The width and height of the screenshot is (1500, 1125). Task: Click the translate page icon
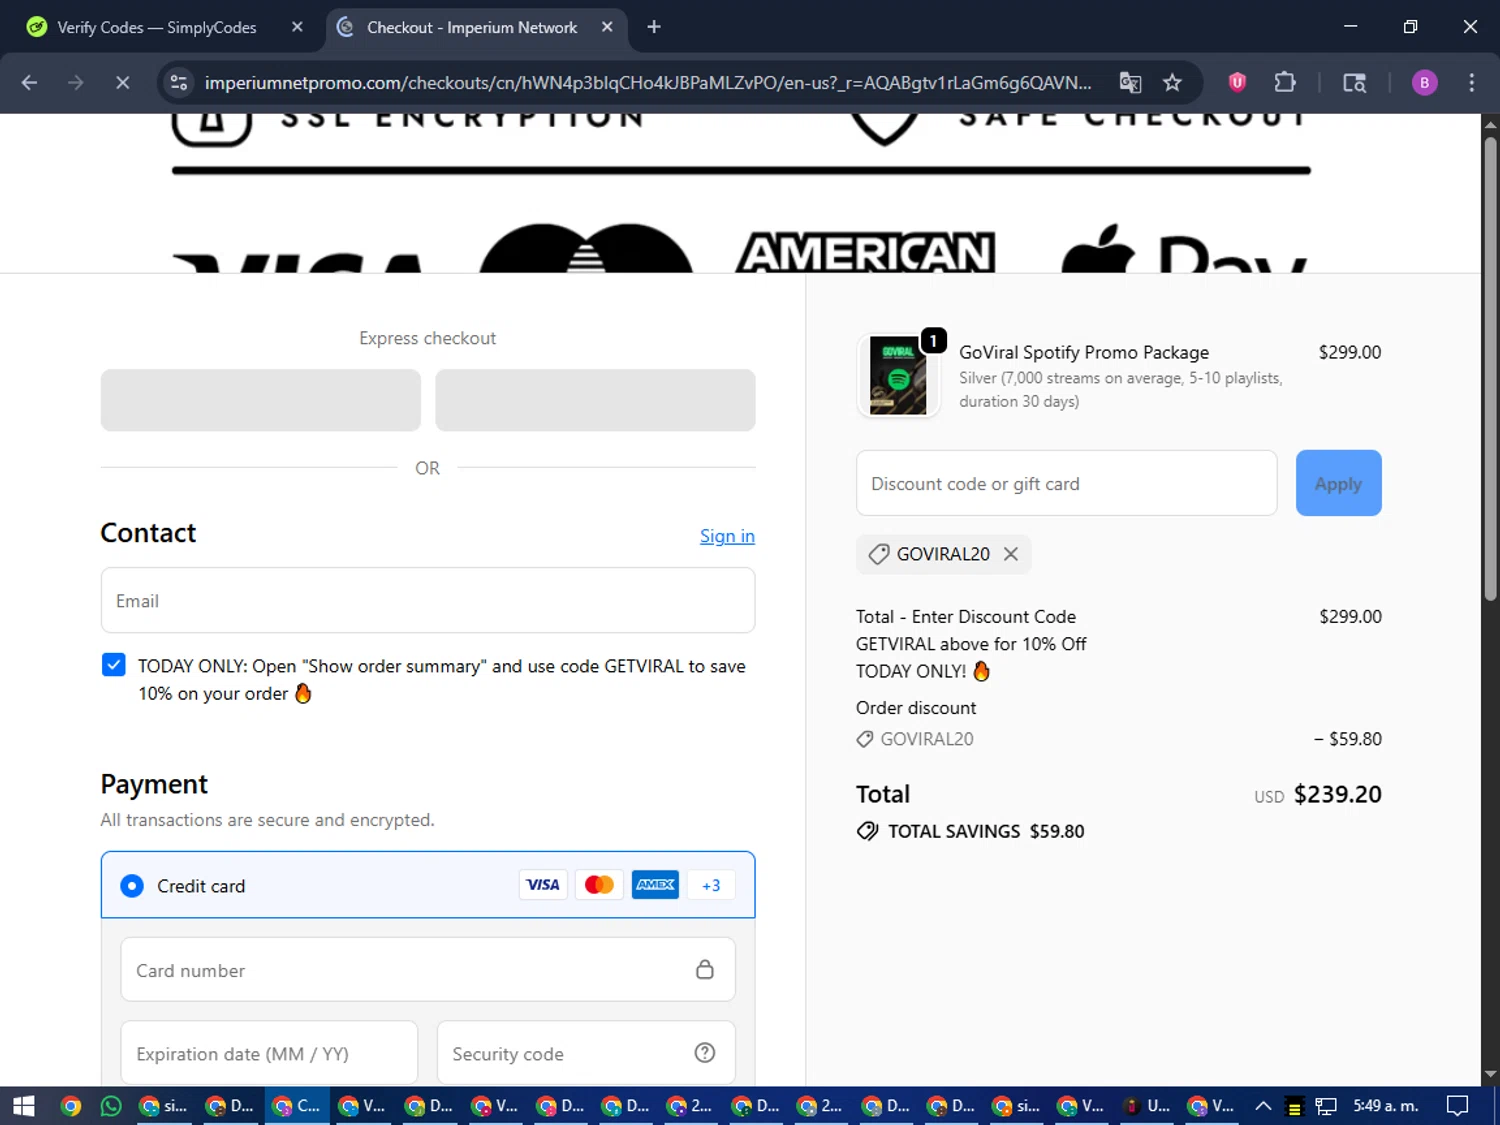[x=1130, y=83]
